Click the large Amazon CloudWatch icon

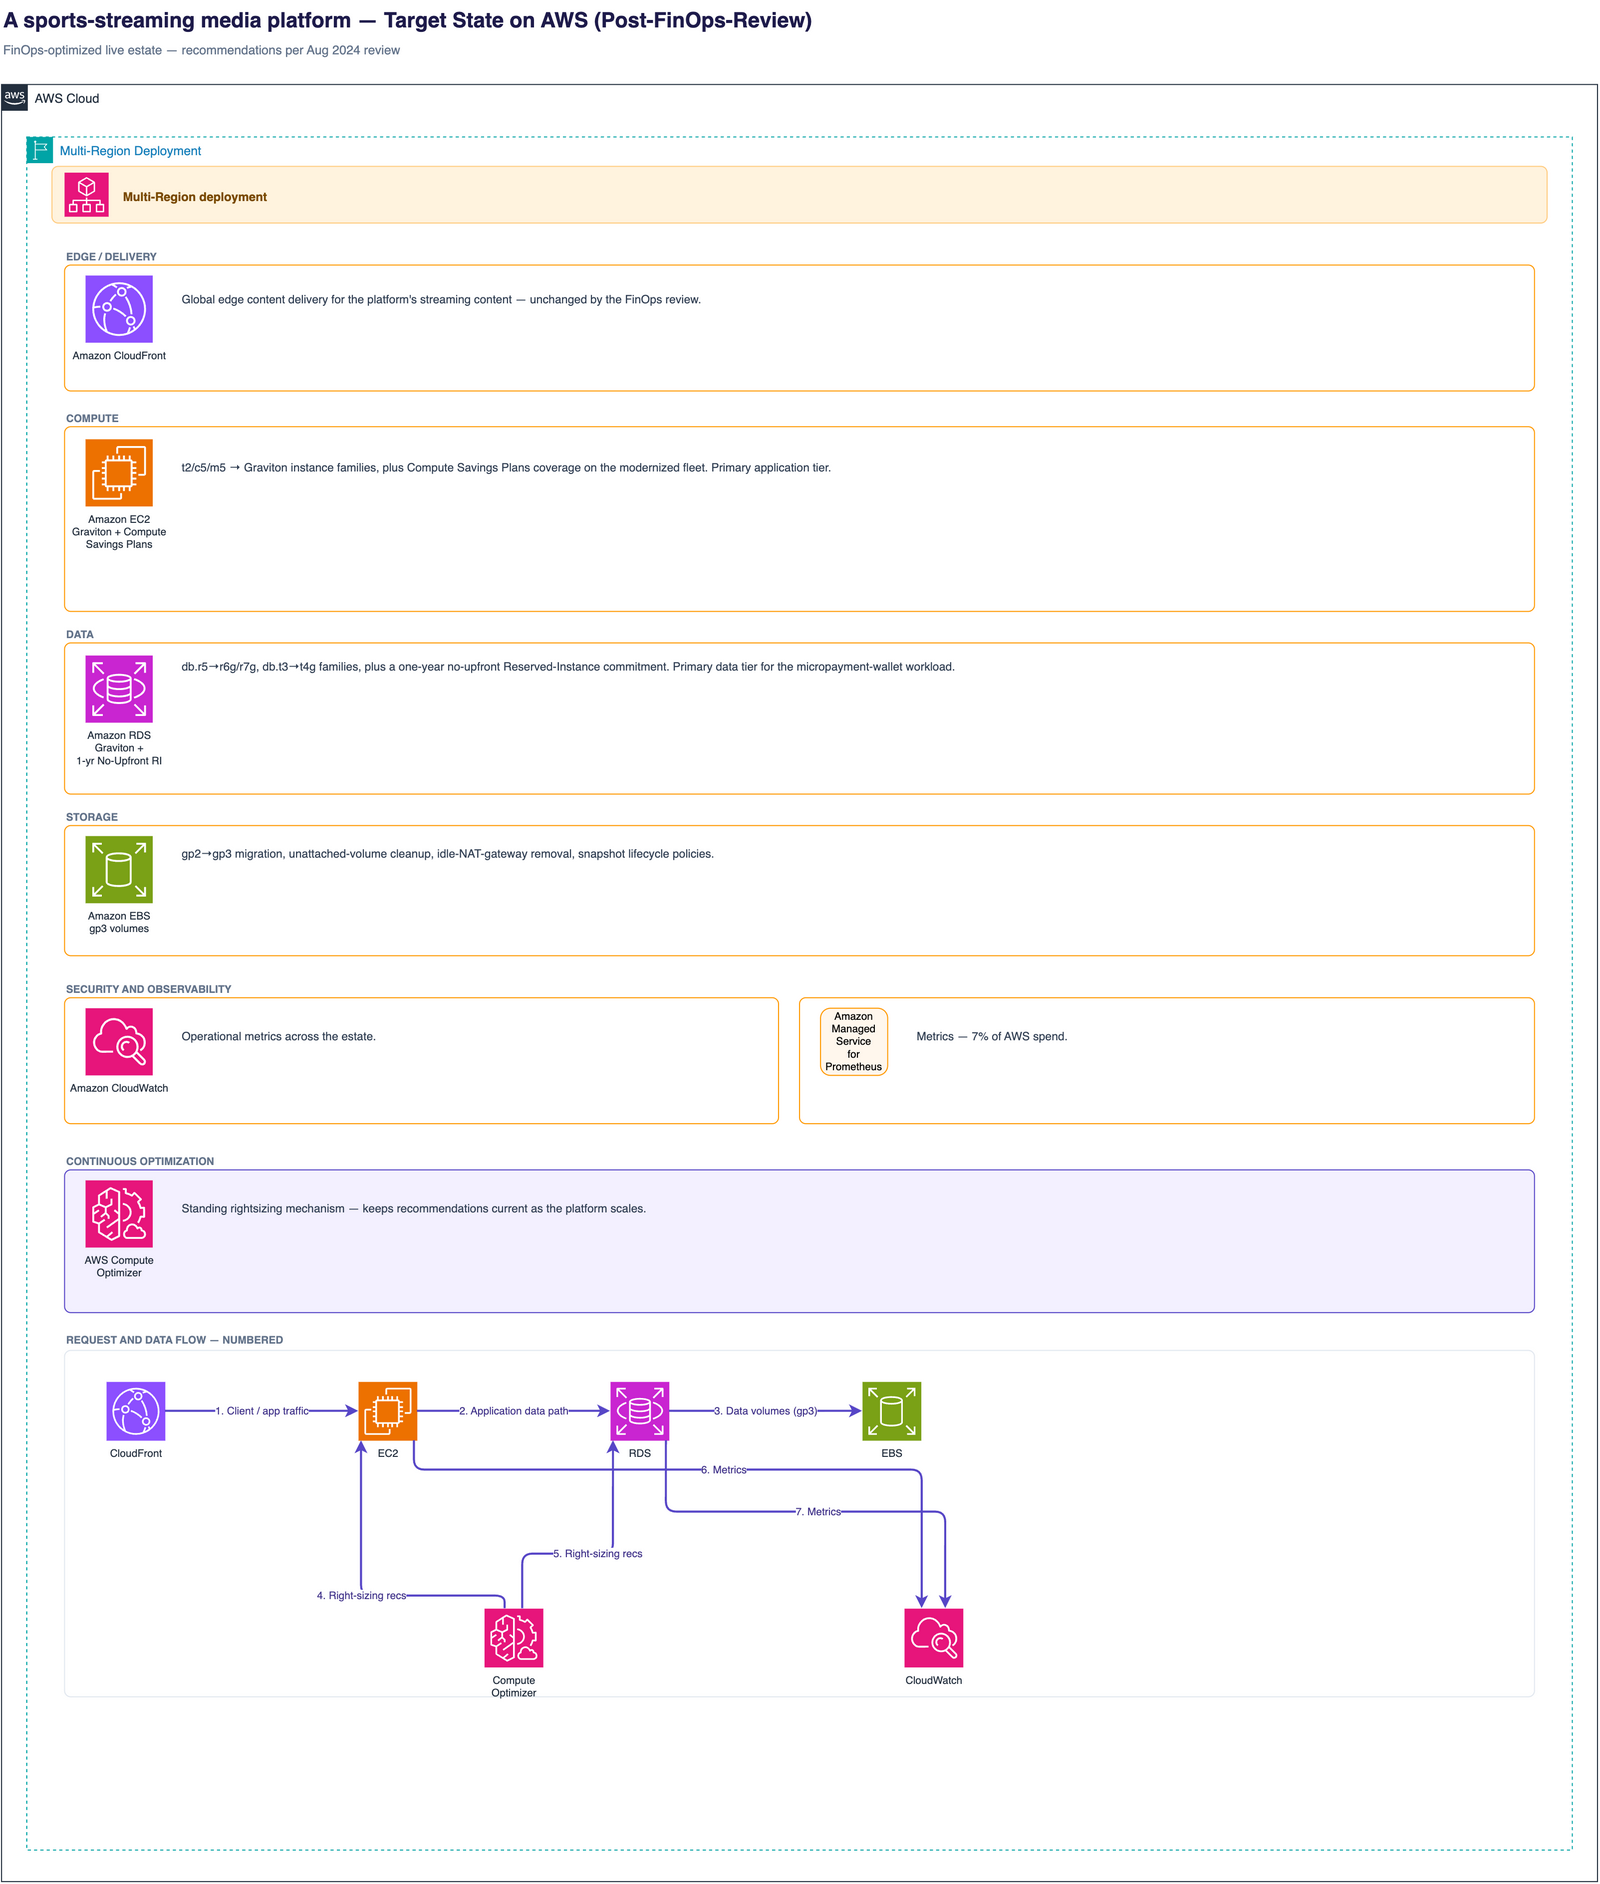tap(119, 1042)
